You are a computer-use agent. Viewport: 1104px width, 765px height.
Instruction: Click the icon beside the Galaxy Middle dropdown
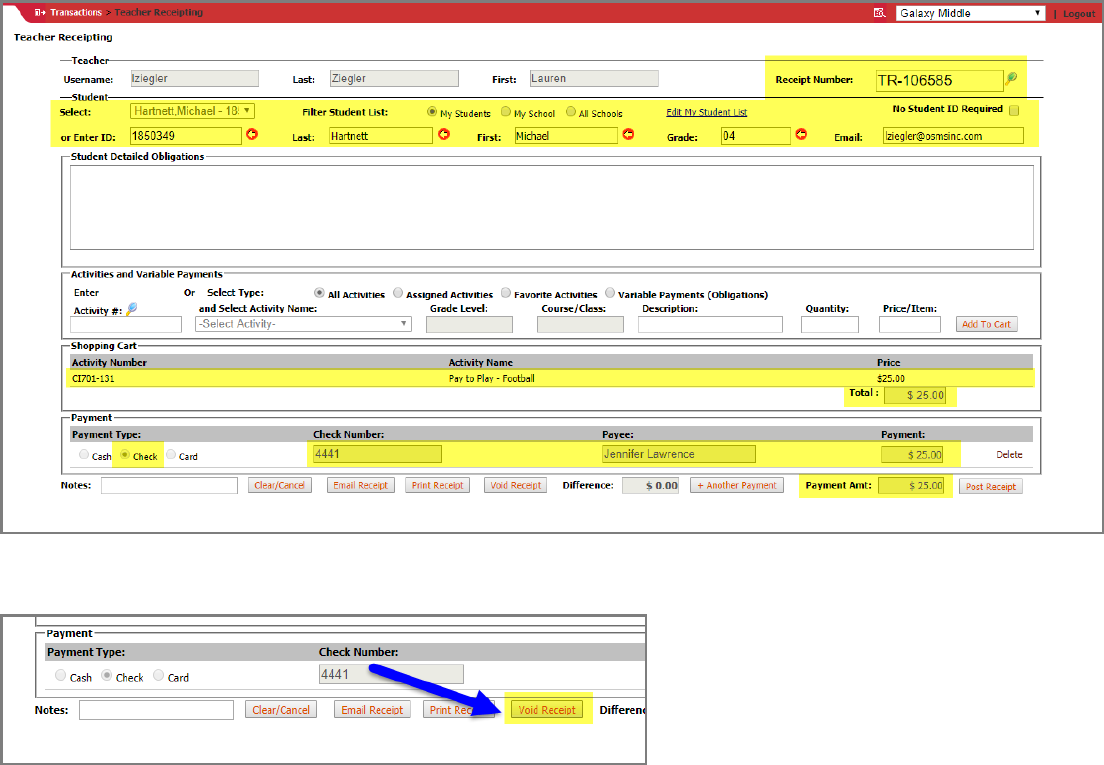coord(879,13)
